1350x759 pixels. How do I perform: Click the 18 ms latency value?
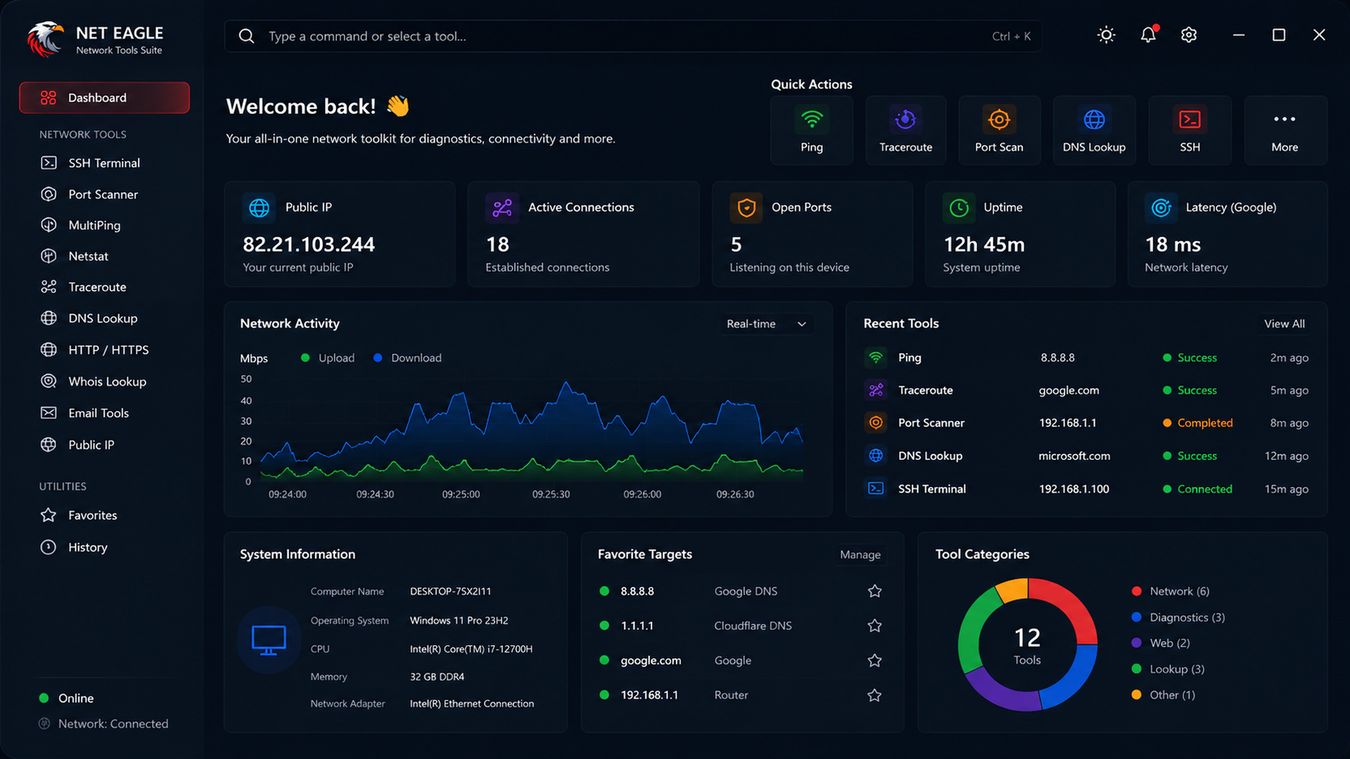tap(1173, 244)
